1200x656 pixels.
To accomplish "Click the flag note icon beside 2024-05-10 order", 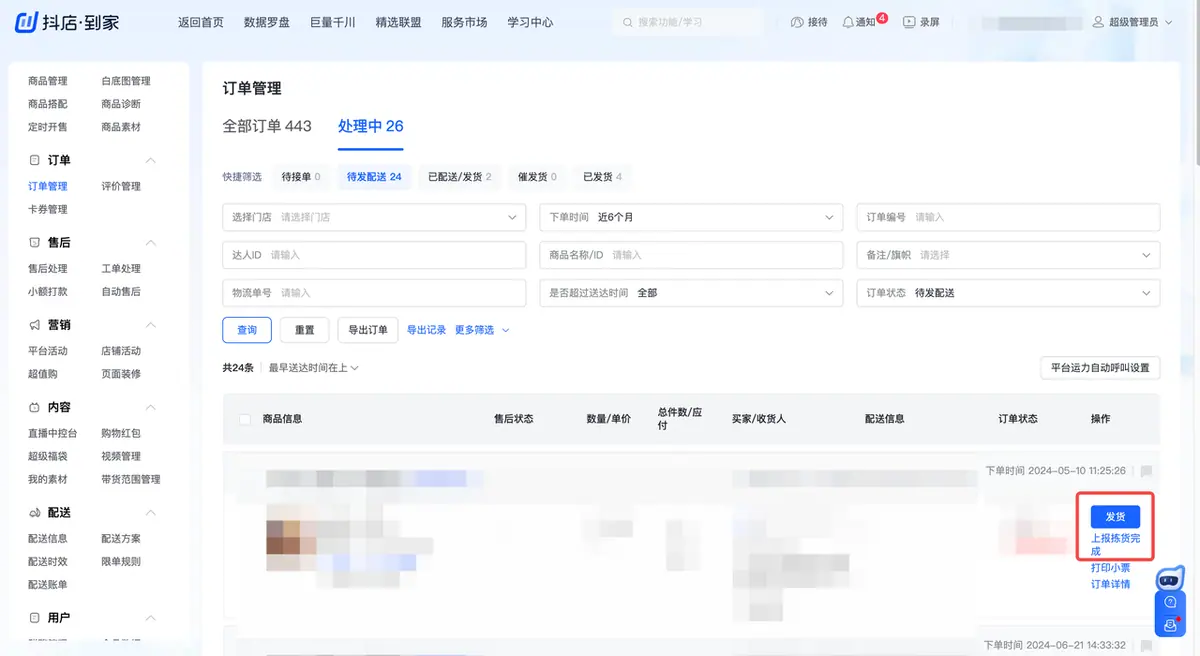I will 1146,471.
